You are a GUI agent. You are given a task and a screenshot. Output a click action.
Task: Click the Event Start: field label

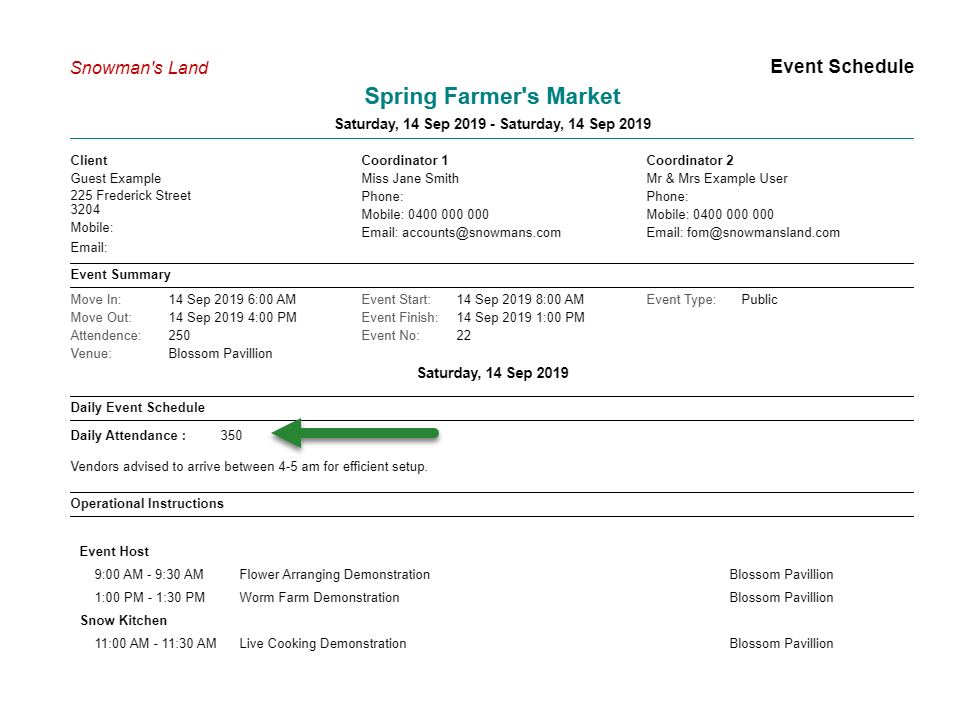tap(395, 299)
